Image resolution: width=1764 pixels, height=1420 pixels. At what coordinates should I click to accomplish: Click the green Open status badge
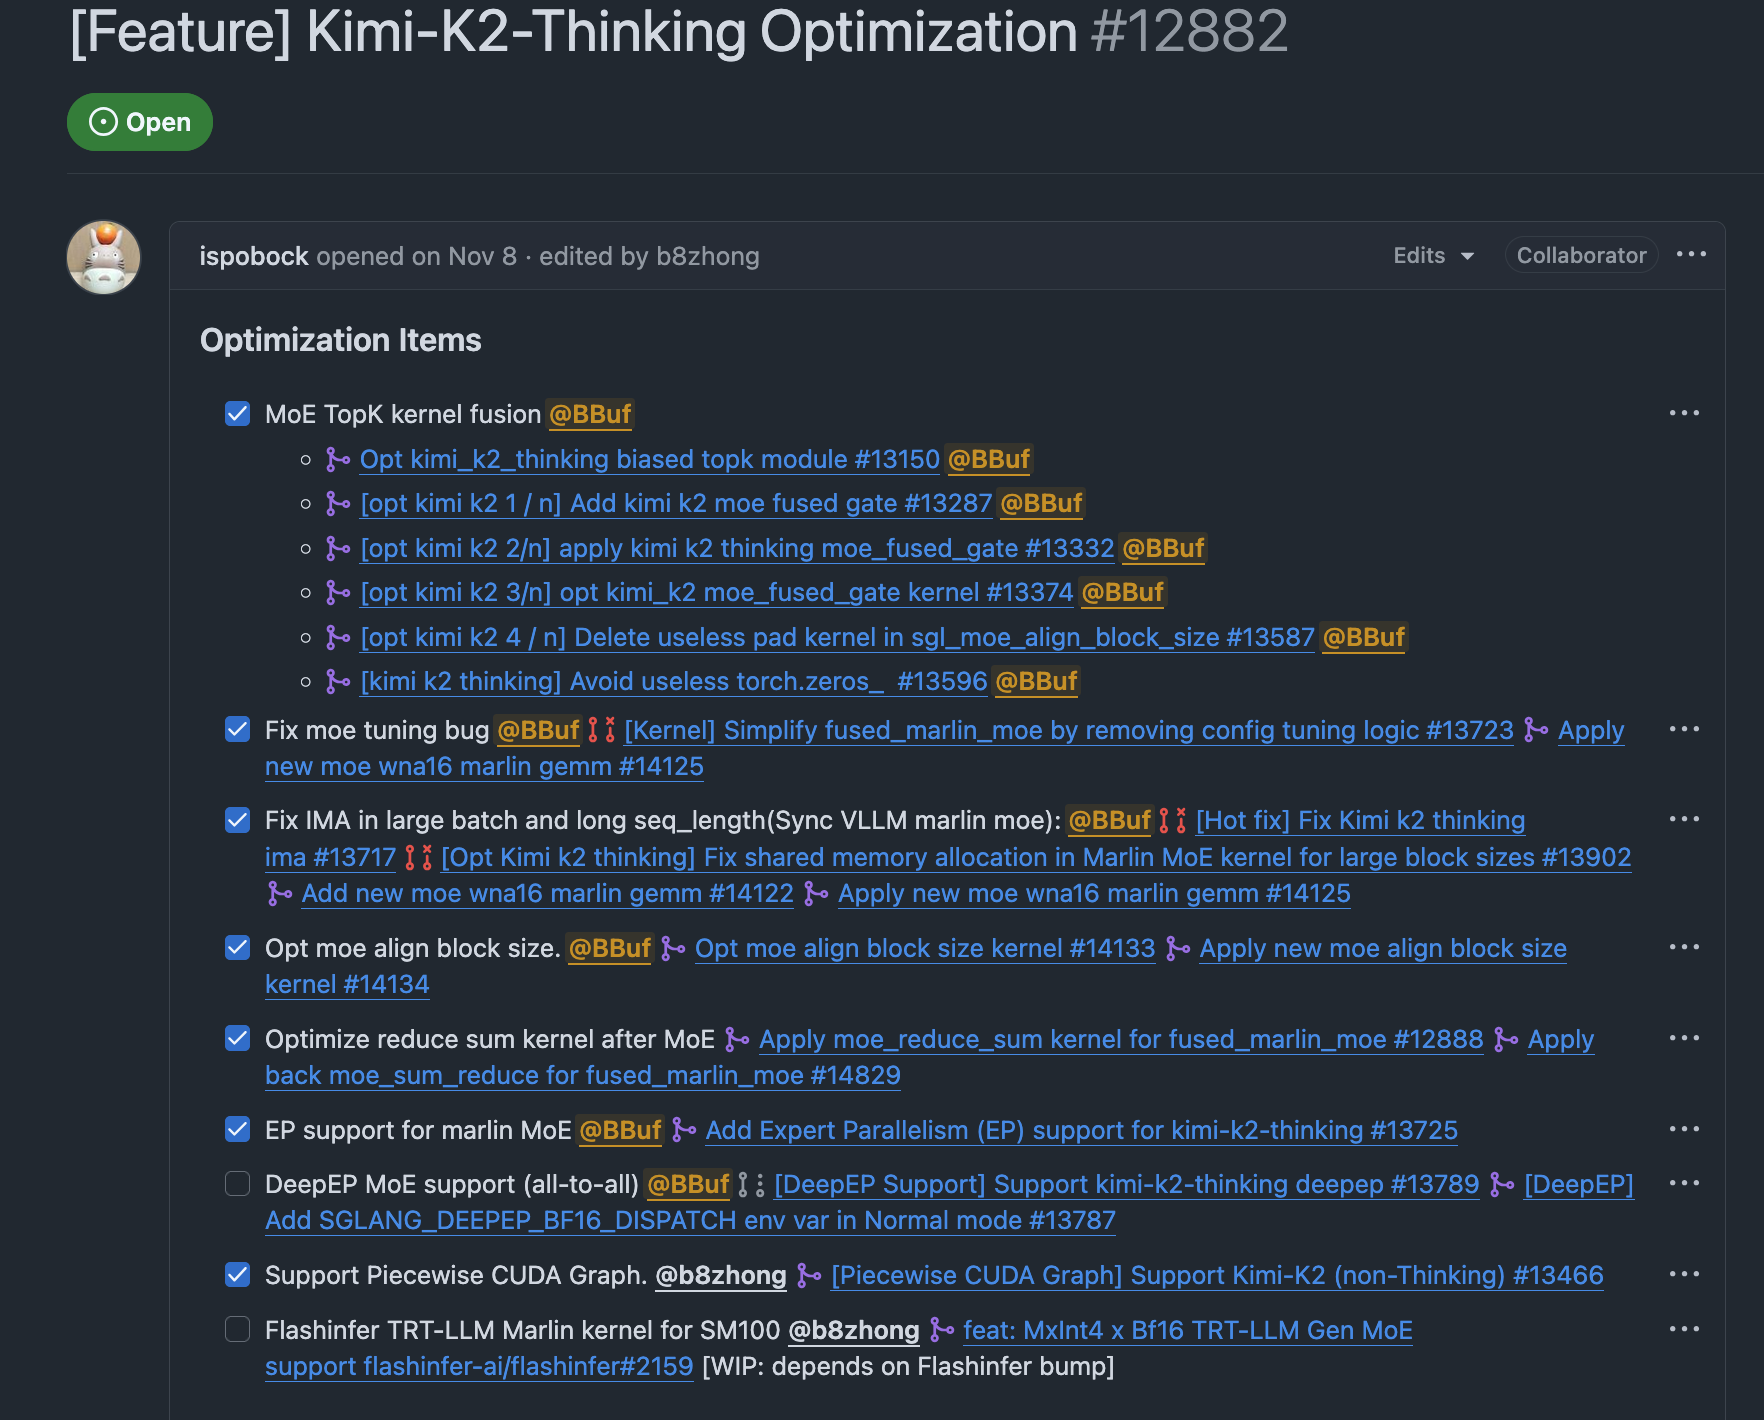click(x=140, y=122)
